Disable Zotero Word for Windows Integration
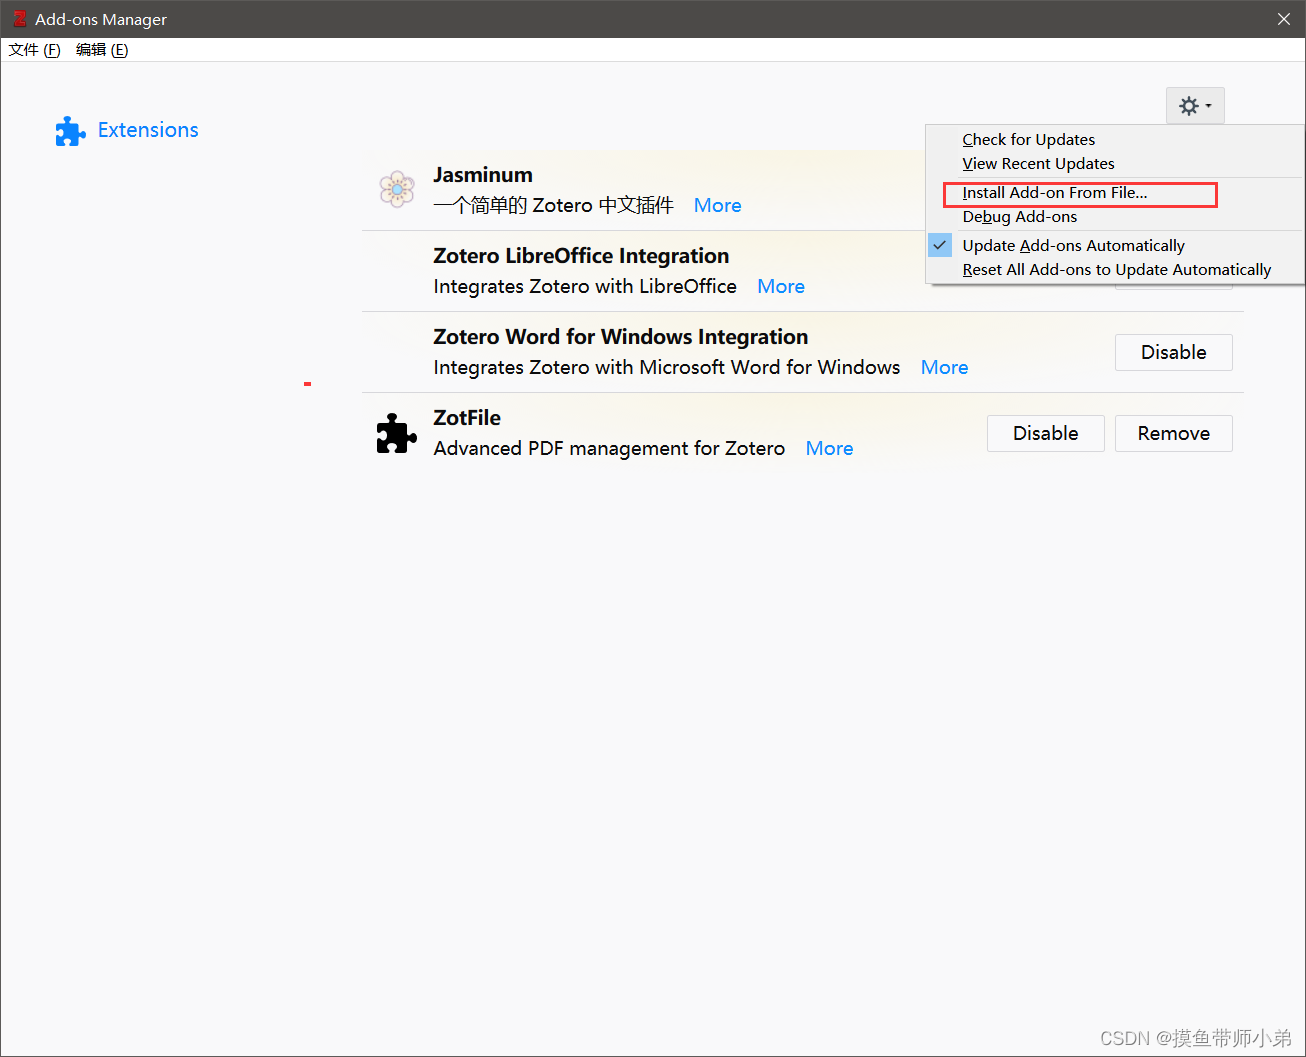 pyautogui.click(x=1174, y=352)
